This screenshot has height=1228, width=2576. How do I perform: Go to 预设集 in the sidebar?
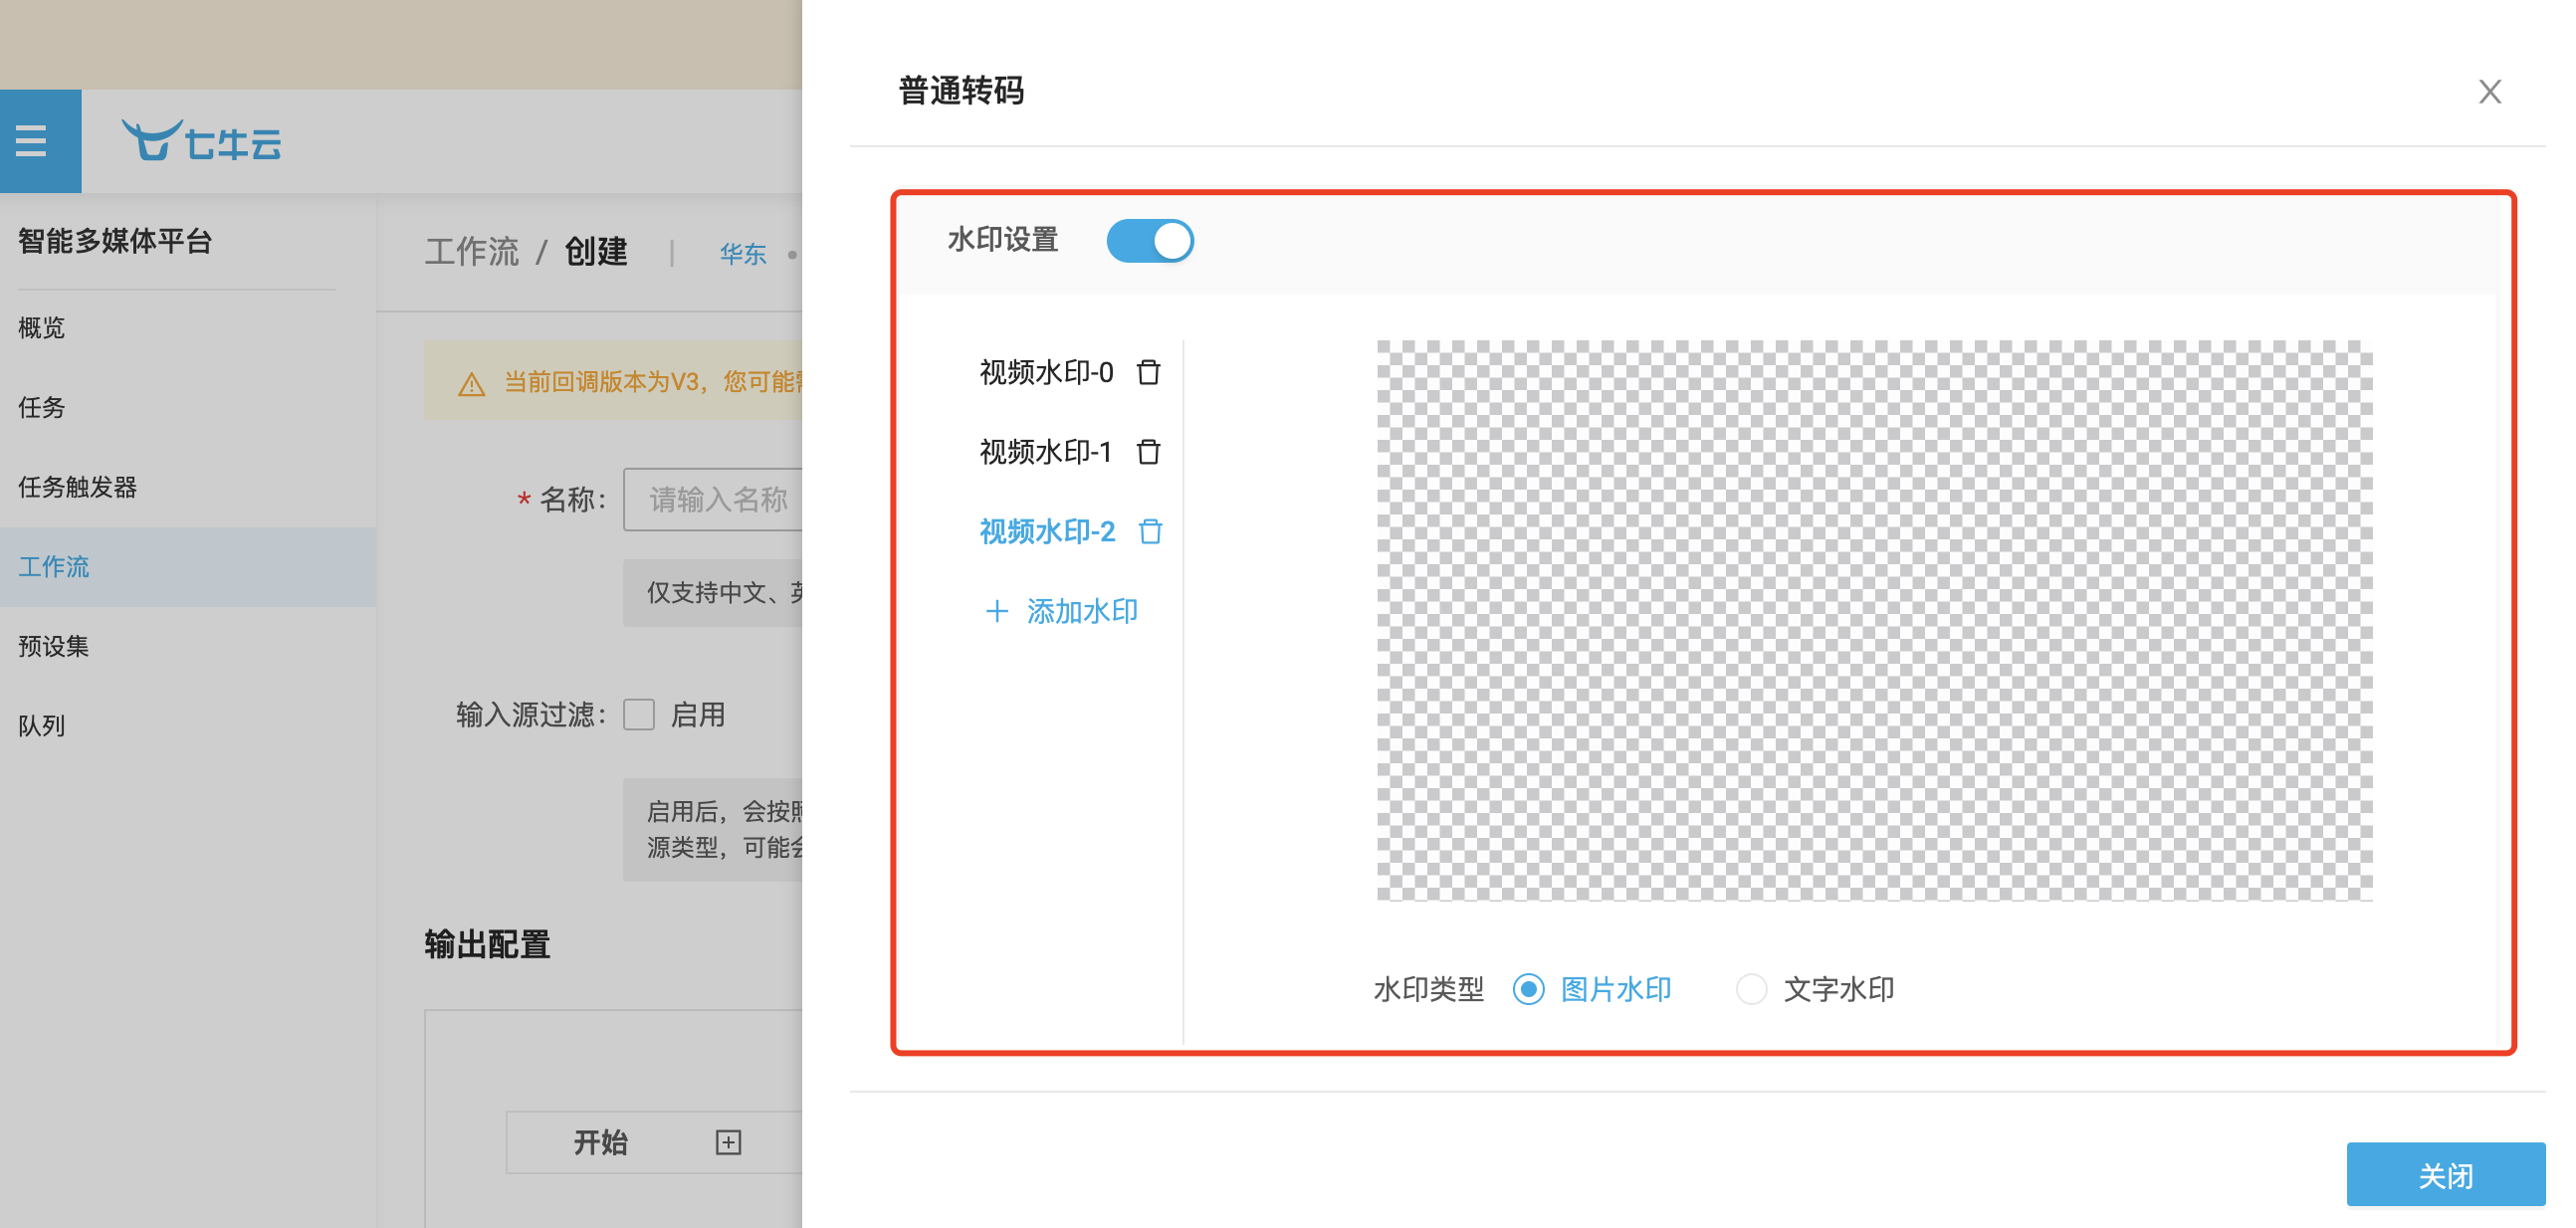click(54, 646)
